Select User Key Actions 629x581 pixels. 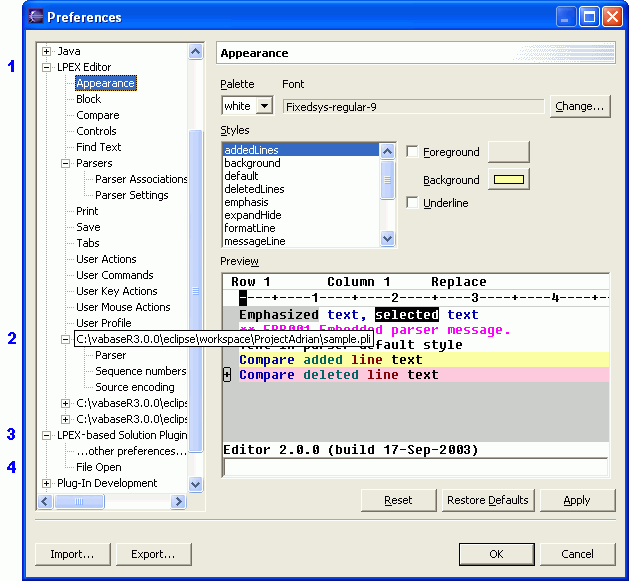(x=117, y=291)
